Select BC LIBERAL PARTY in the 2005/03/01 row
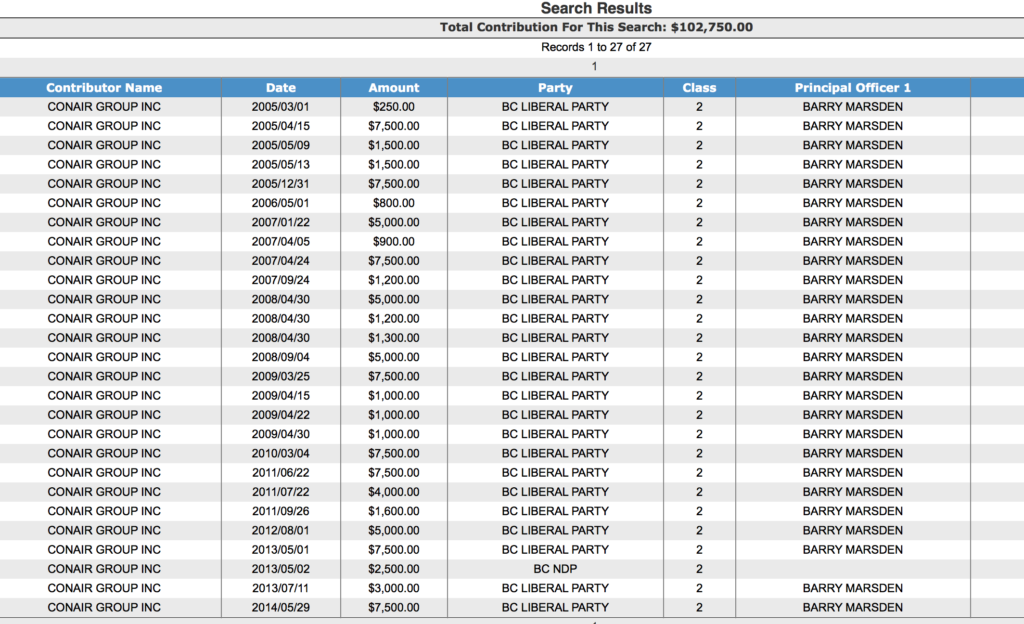This screenshot has width=1024, height=624. click(x=555, y=107)
